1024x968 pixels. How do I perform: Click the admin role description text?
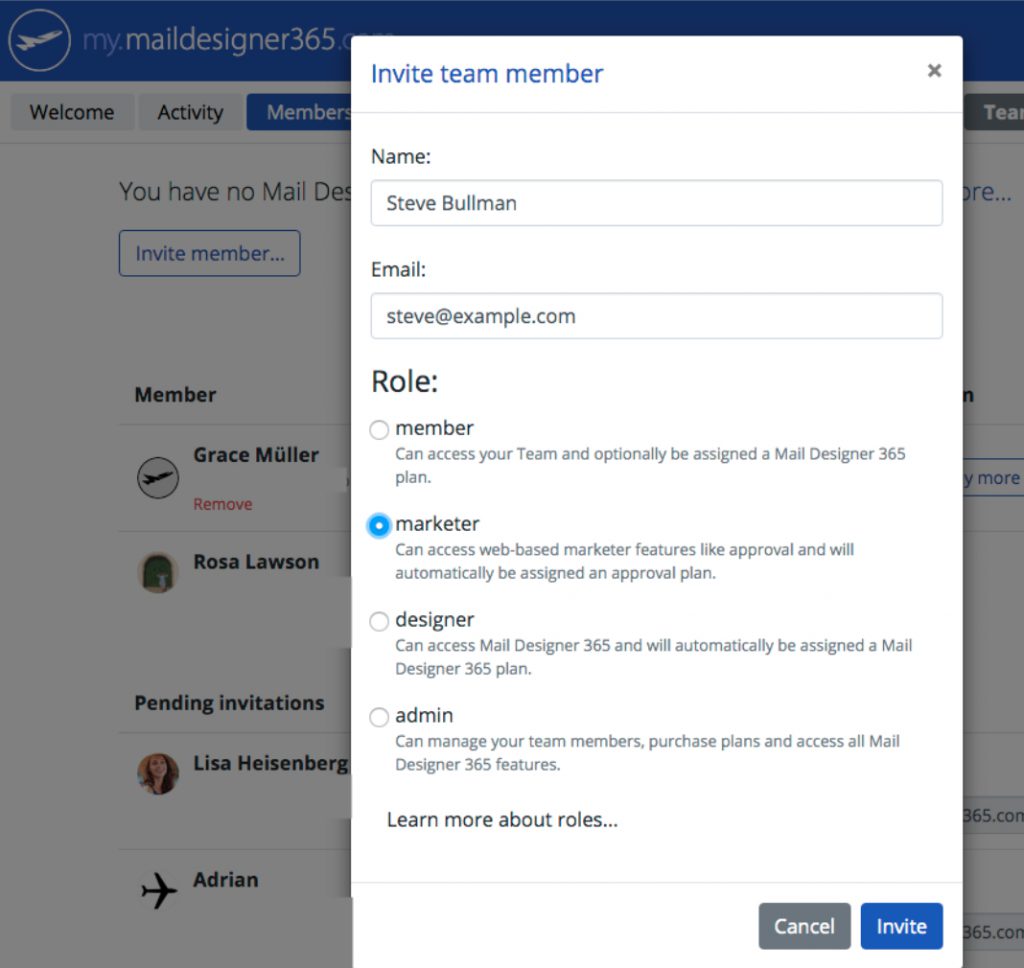click(x=647, y=752)
